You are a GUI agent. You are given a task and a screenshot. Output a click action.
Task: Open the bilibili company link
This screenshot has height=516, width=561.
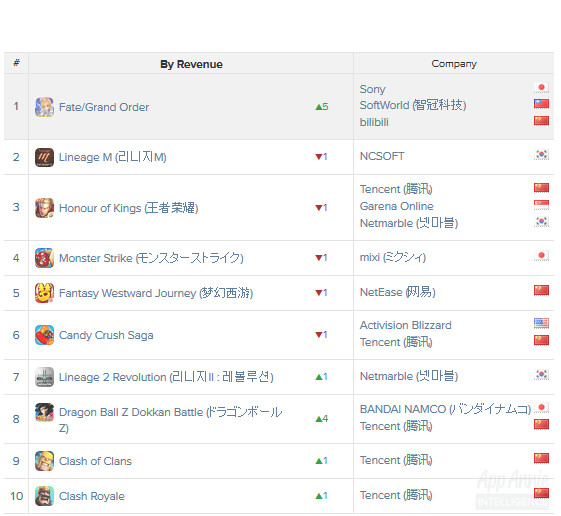tap(374, 122)
